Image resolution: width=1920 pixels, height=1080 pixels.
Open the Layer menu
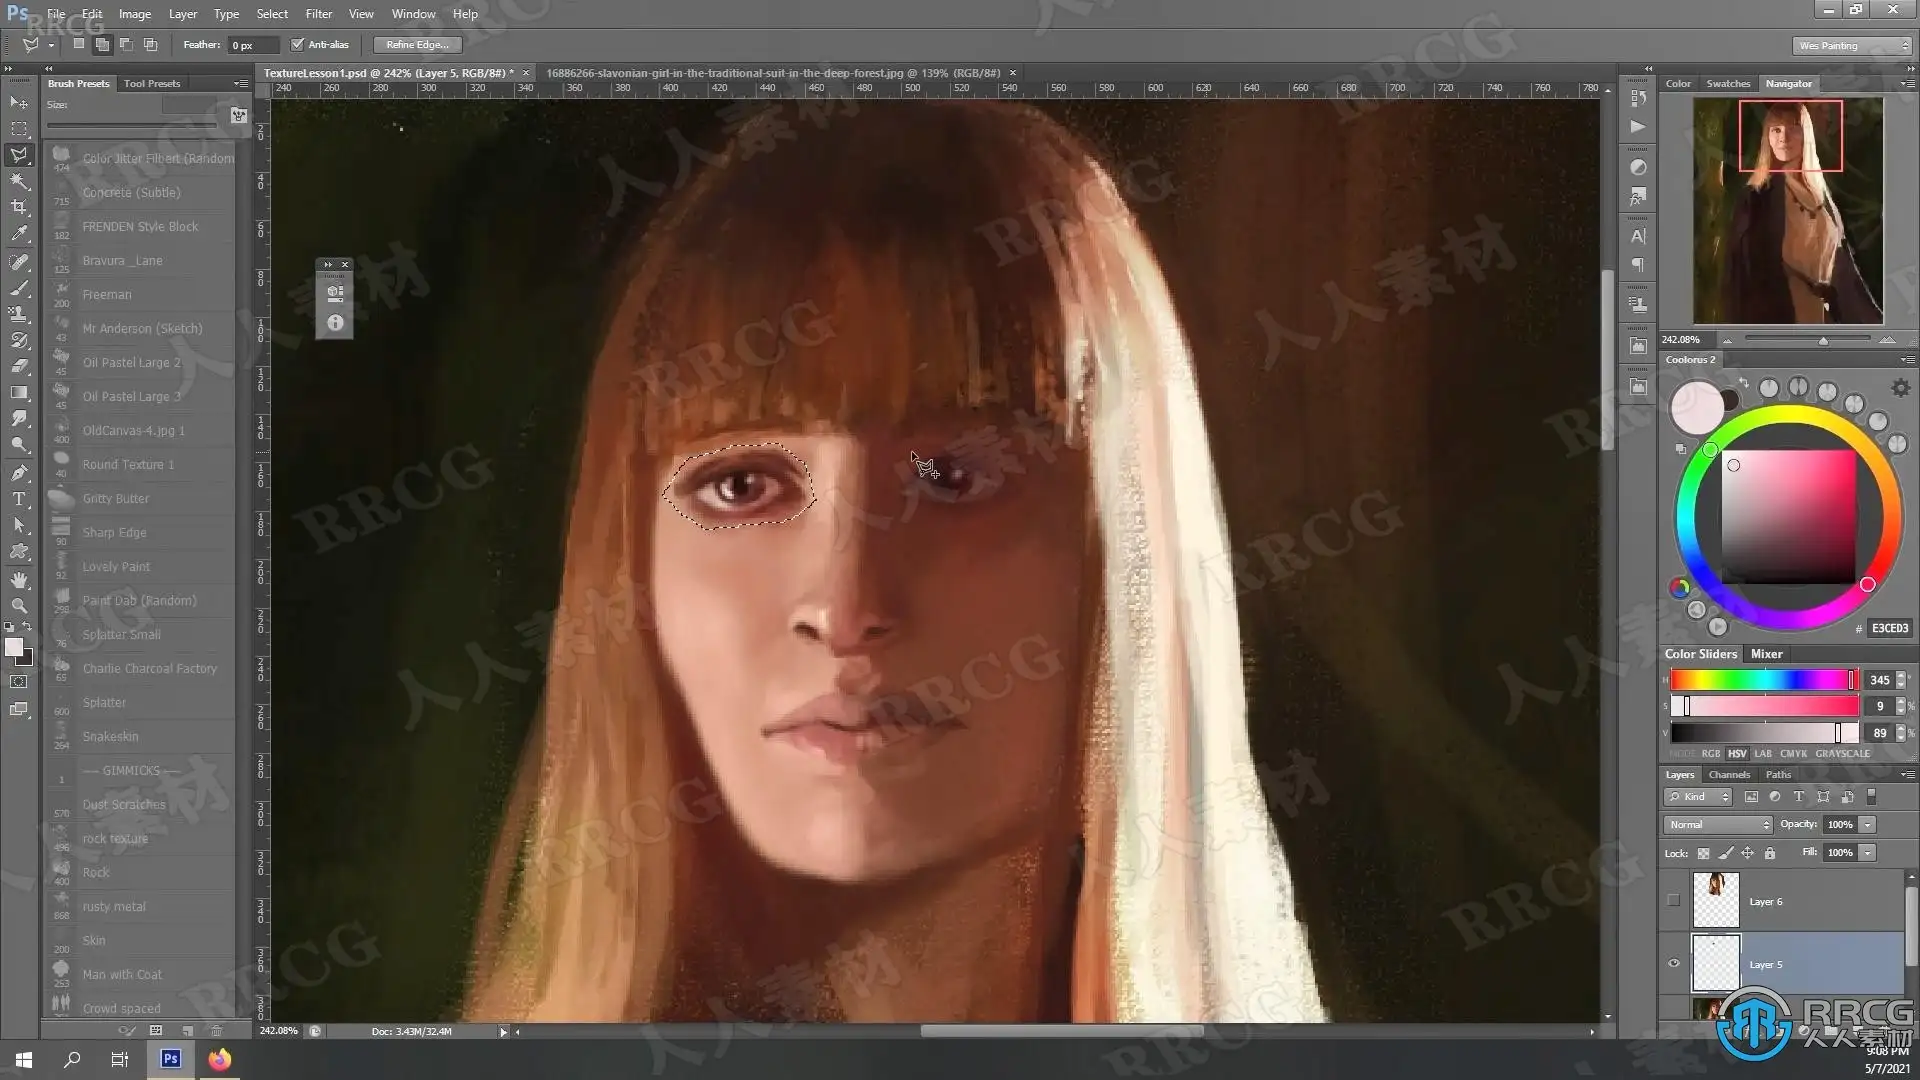click(x=182, y=14)
